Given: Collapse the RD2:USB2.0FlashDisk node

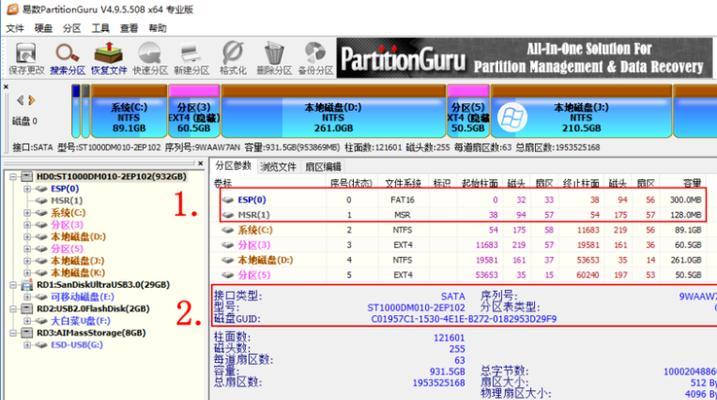Looking at the screenshot, I should 13,309.
